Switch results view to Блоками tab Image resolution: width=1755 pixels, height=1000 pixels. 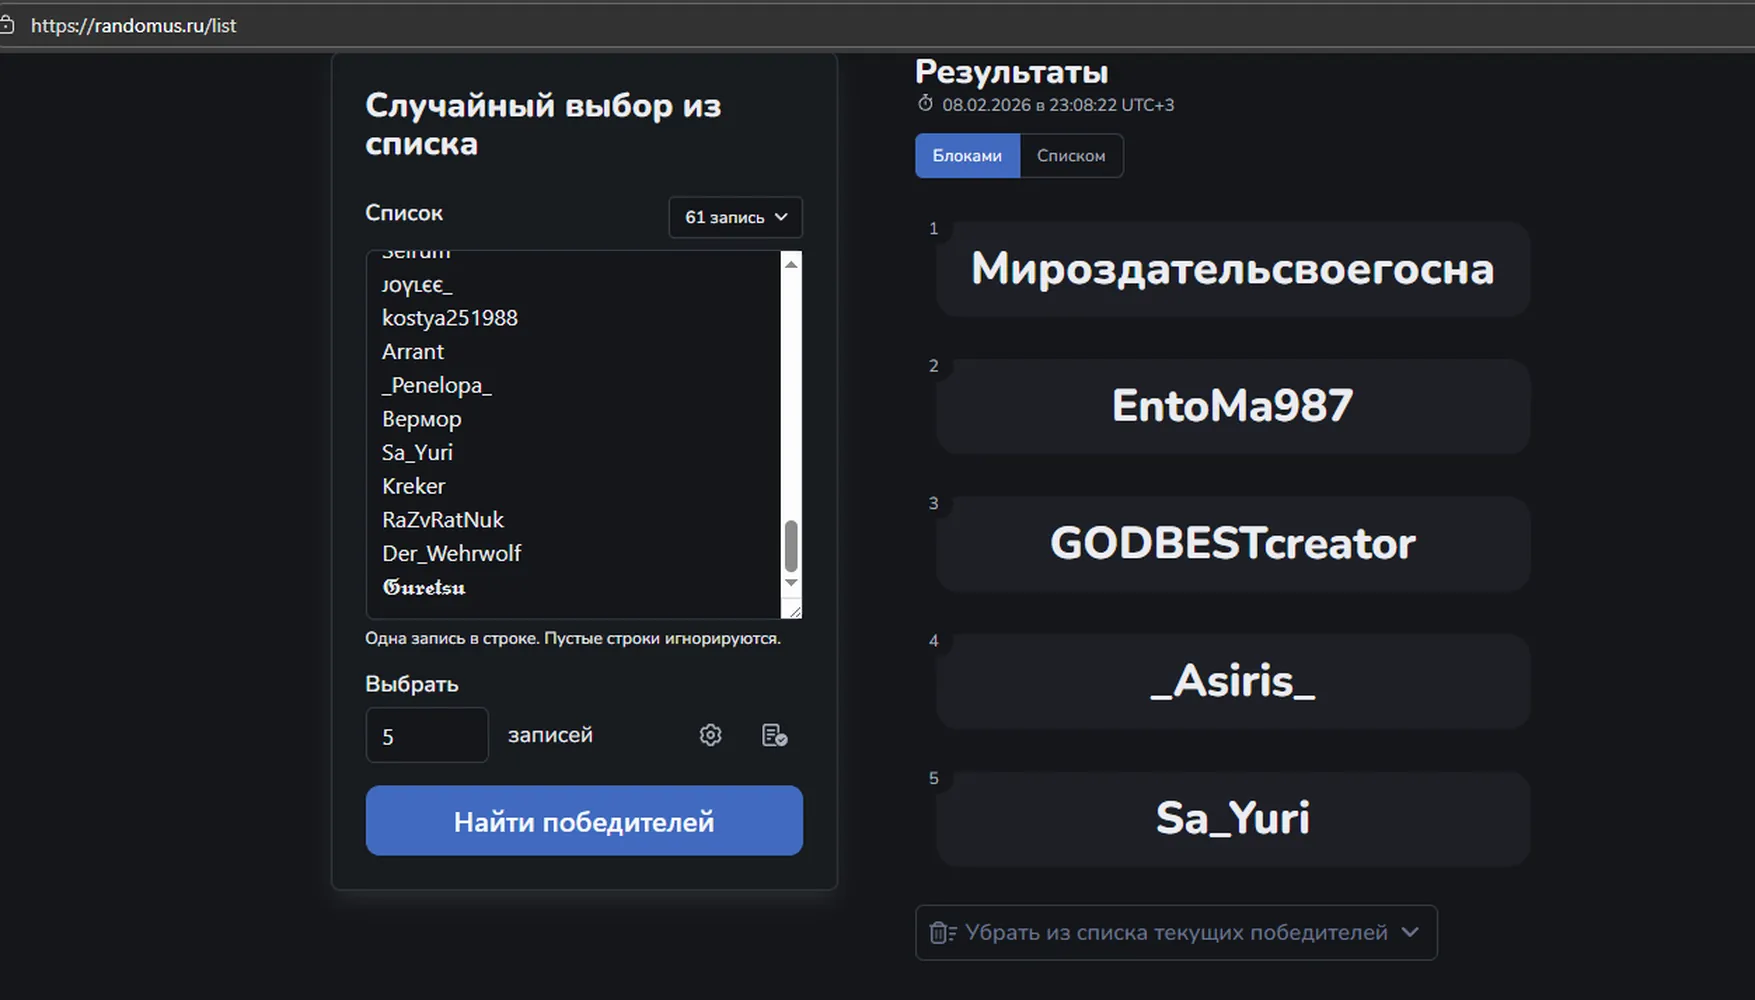coord(967,156)
